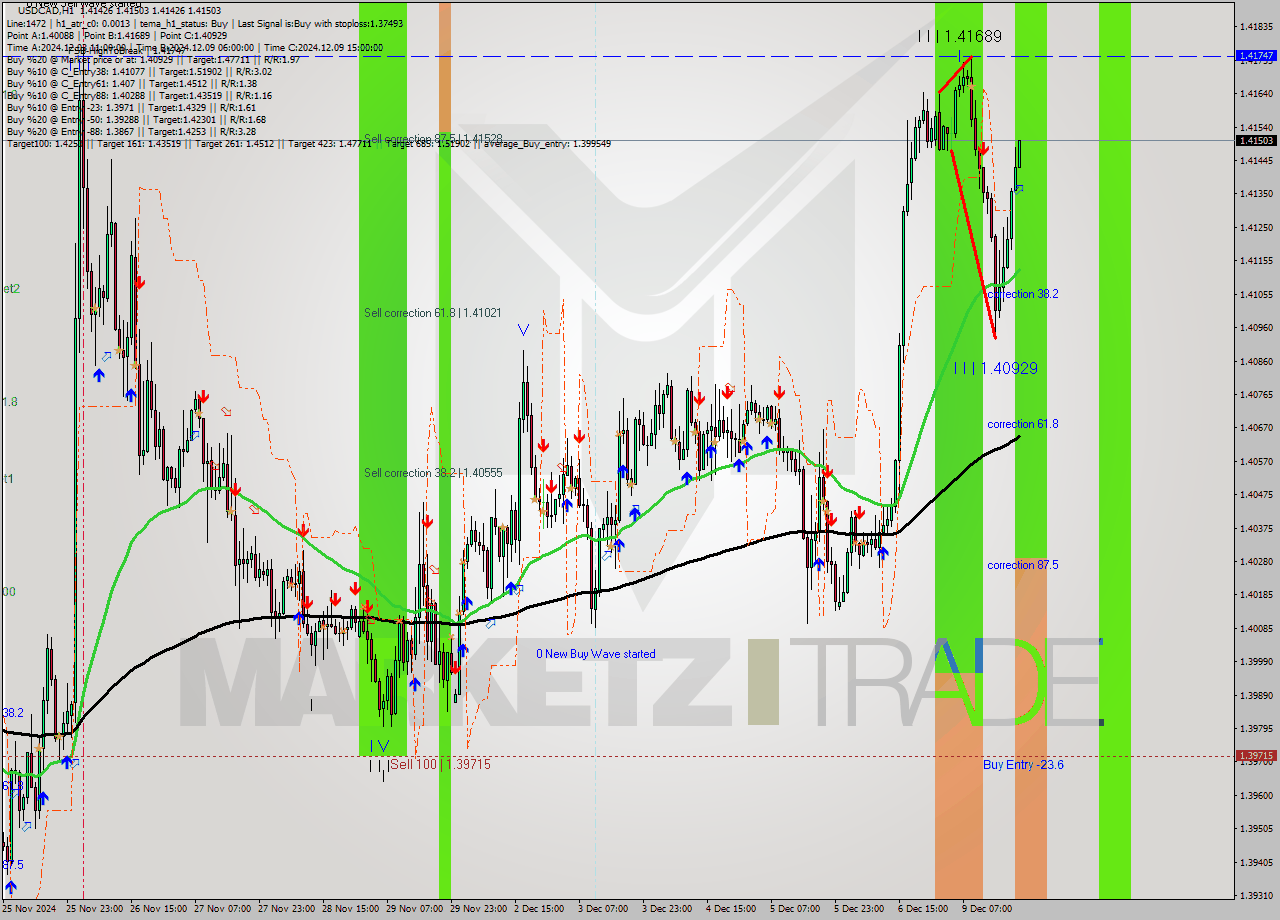Select the 'Sell correction 38.2 | 1.40555' label

click(433, 473)
